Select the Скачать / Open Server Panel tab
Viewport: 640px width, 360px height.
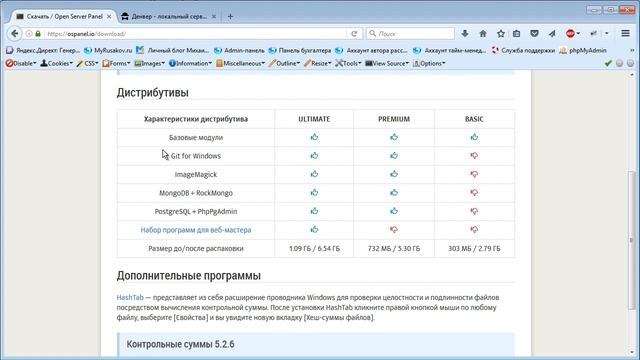63,16
